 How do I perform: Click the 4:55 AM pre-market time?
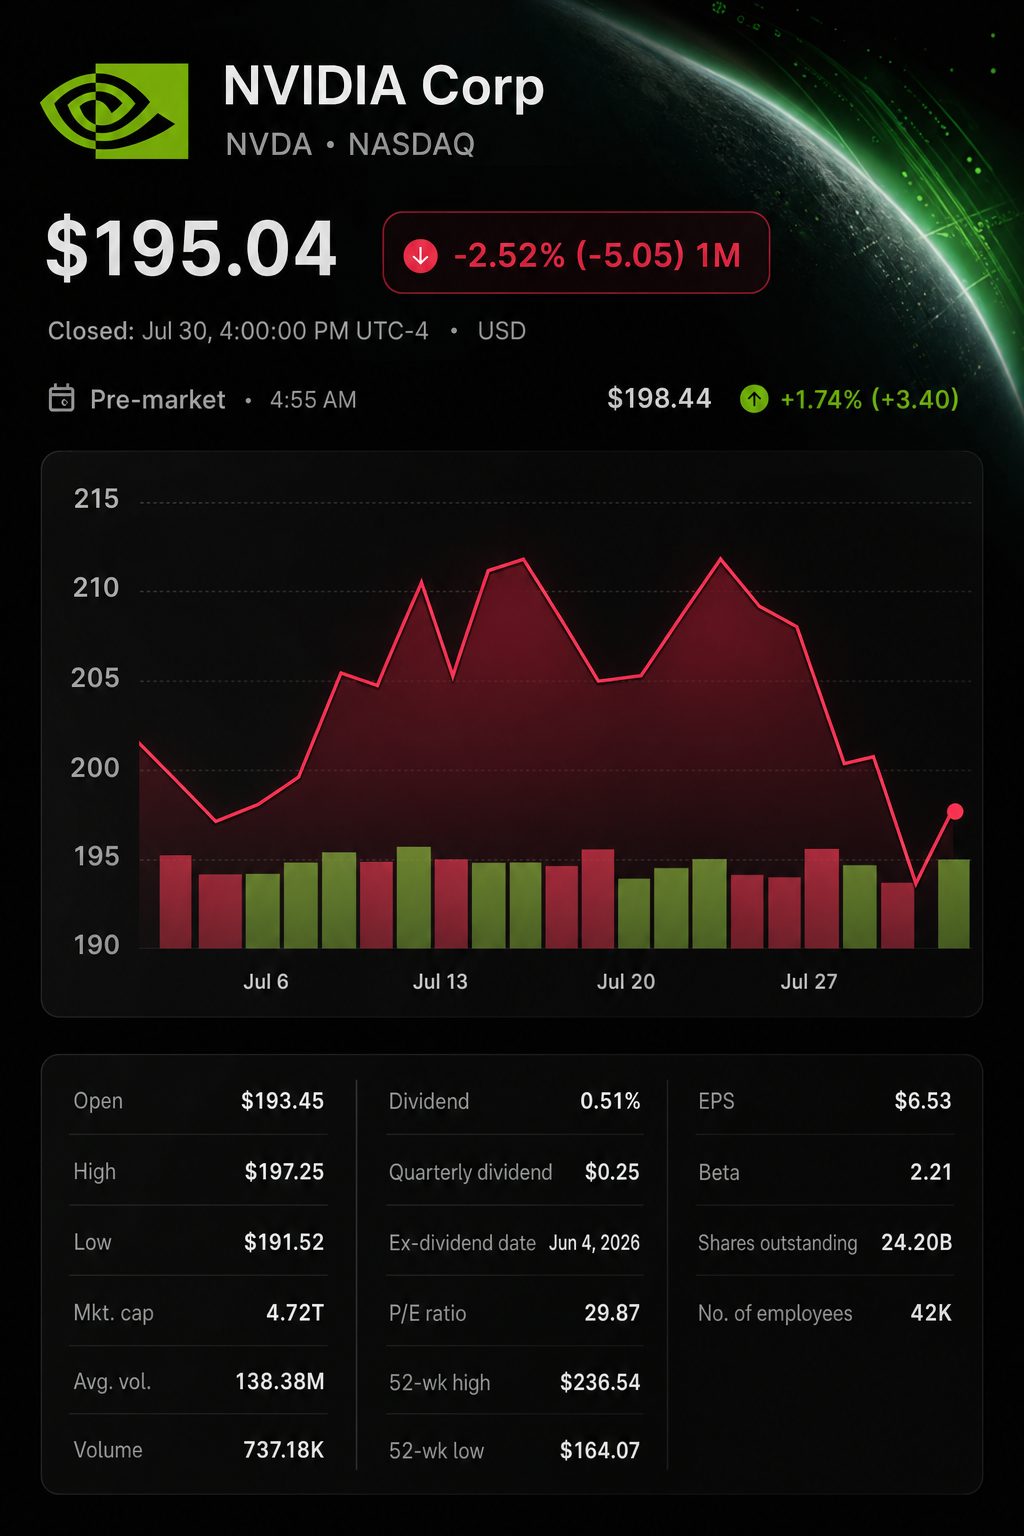pos(313,400)
